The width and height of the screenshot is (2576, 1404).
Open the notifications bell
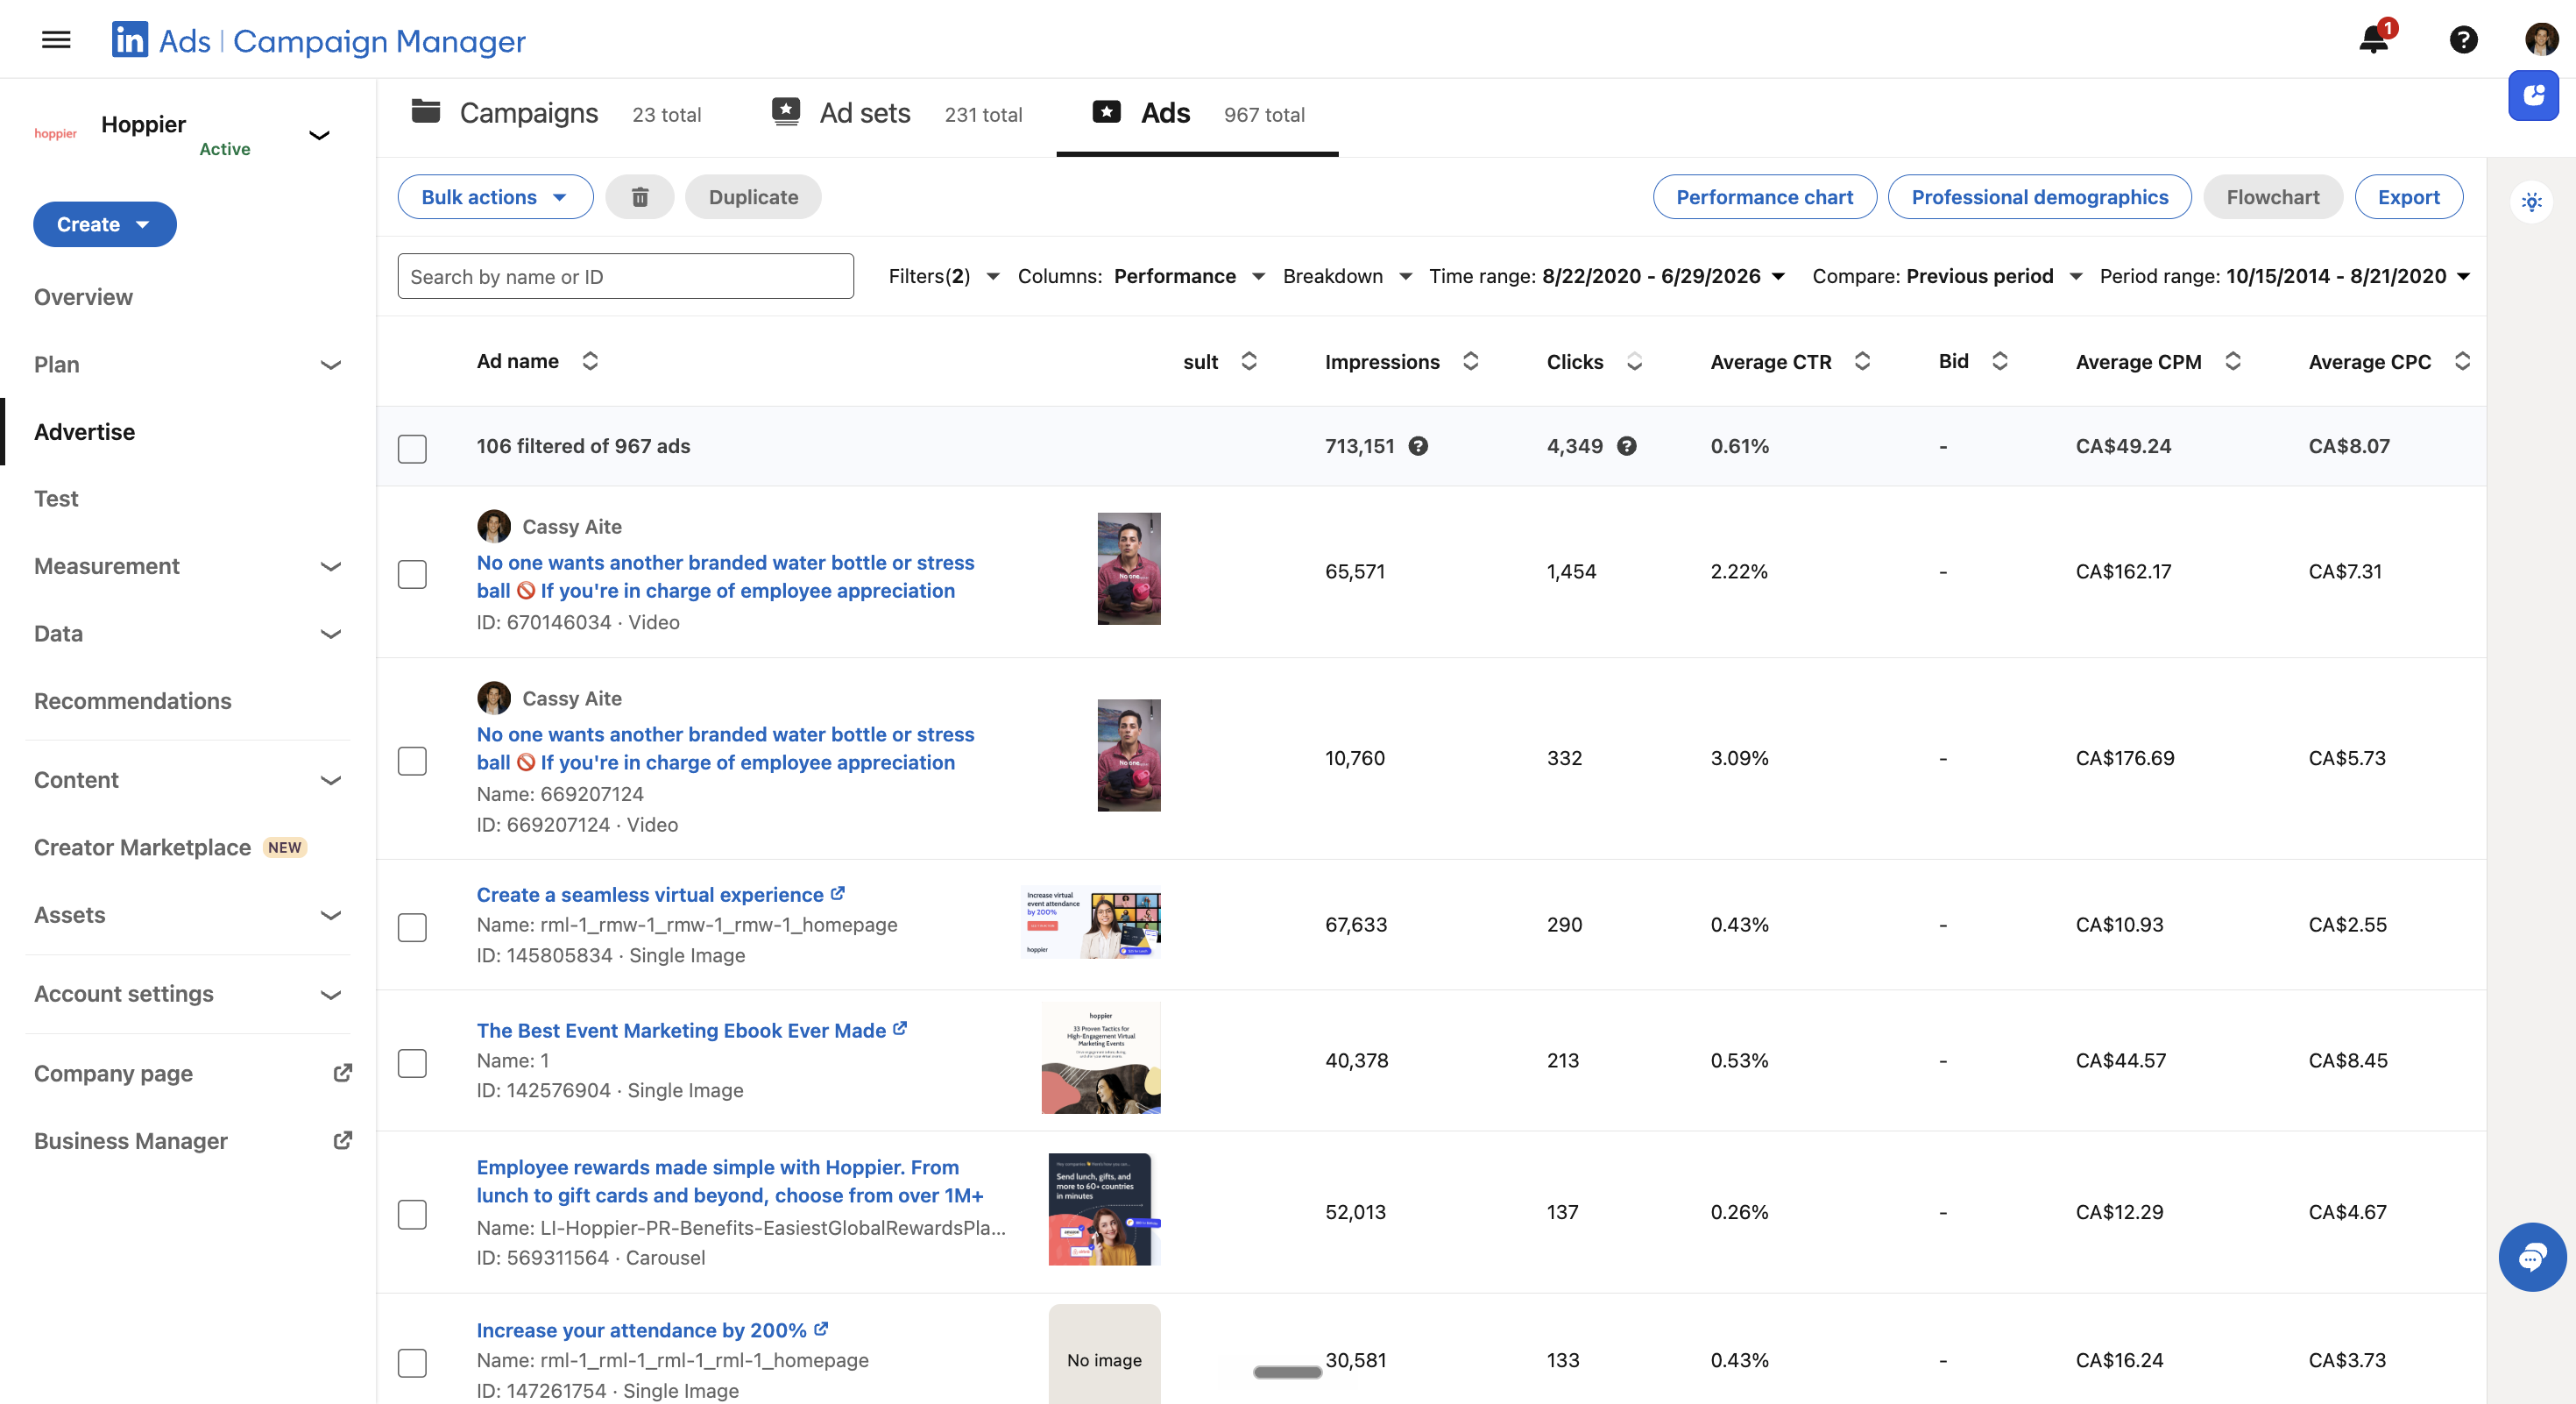coord(2374,40)
